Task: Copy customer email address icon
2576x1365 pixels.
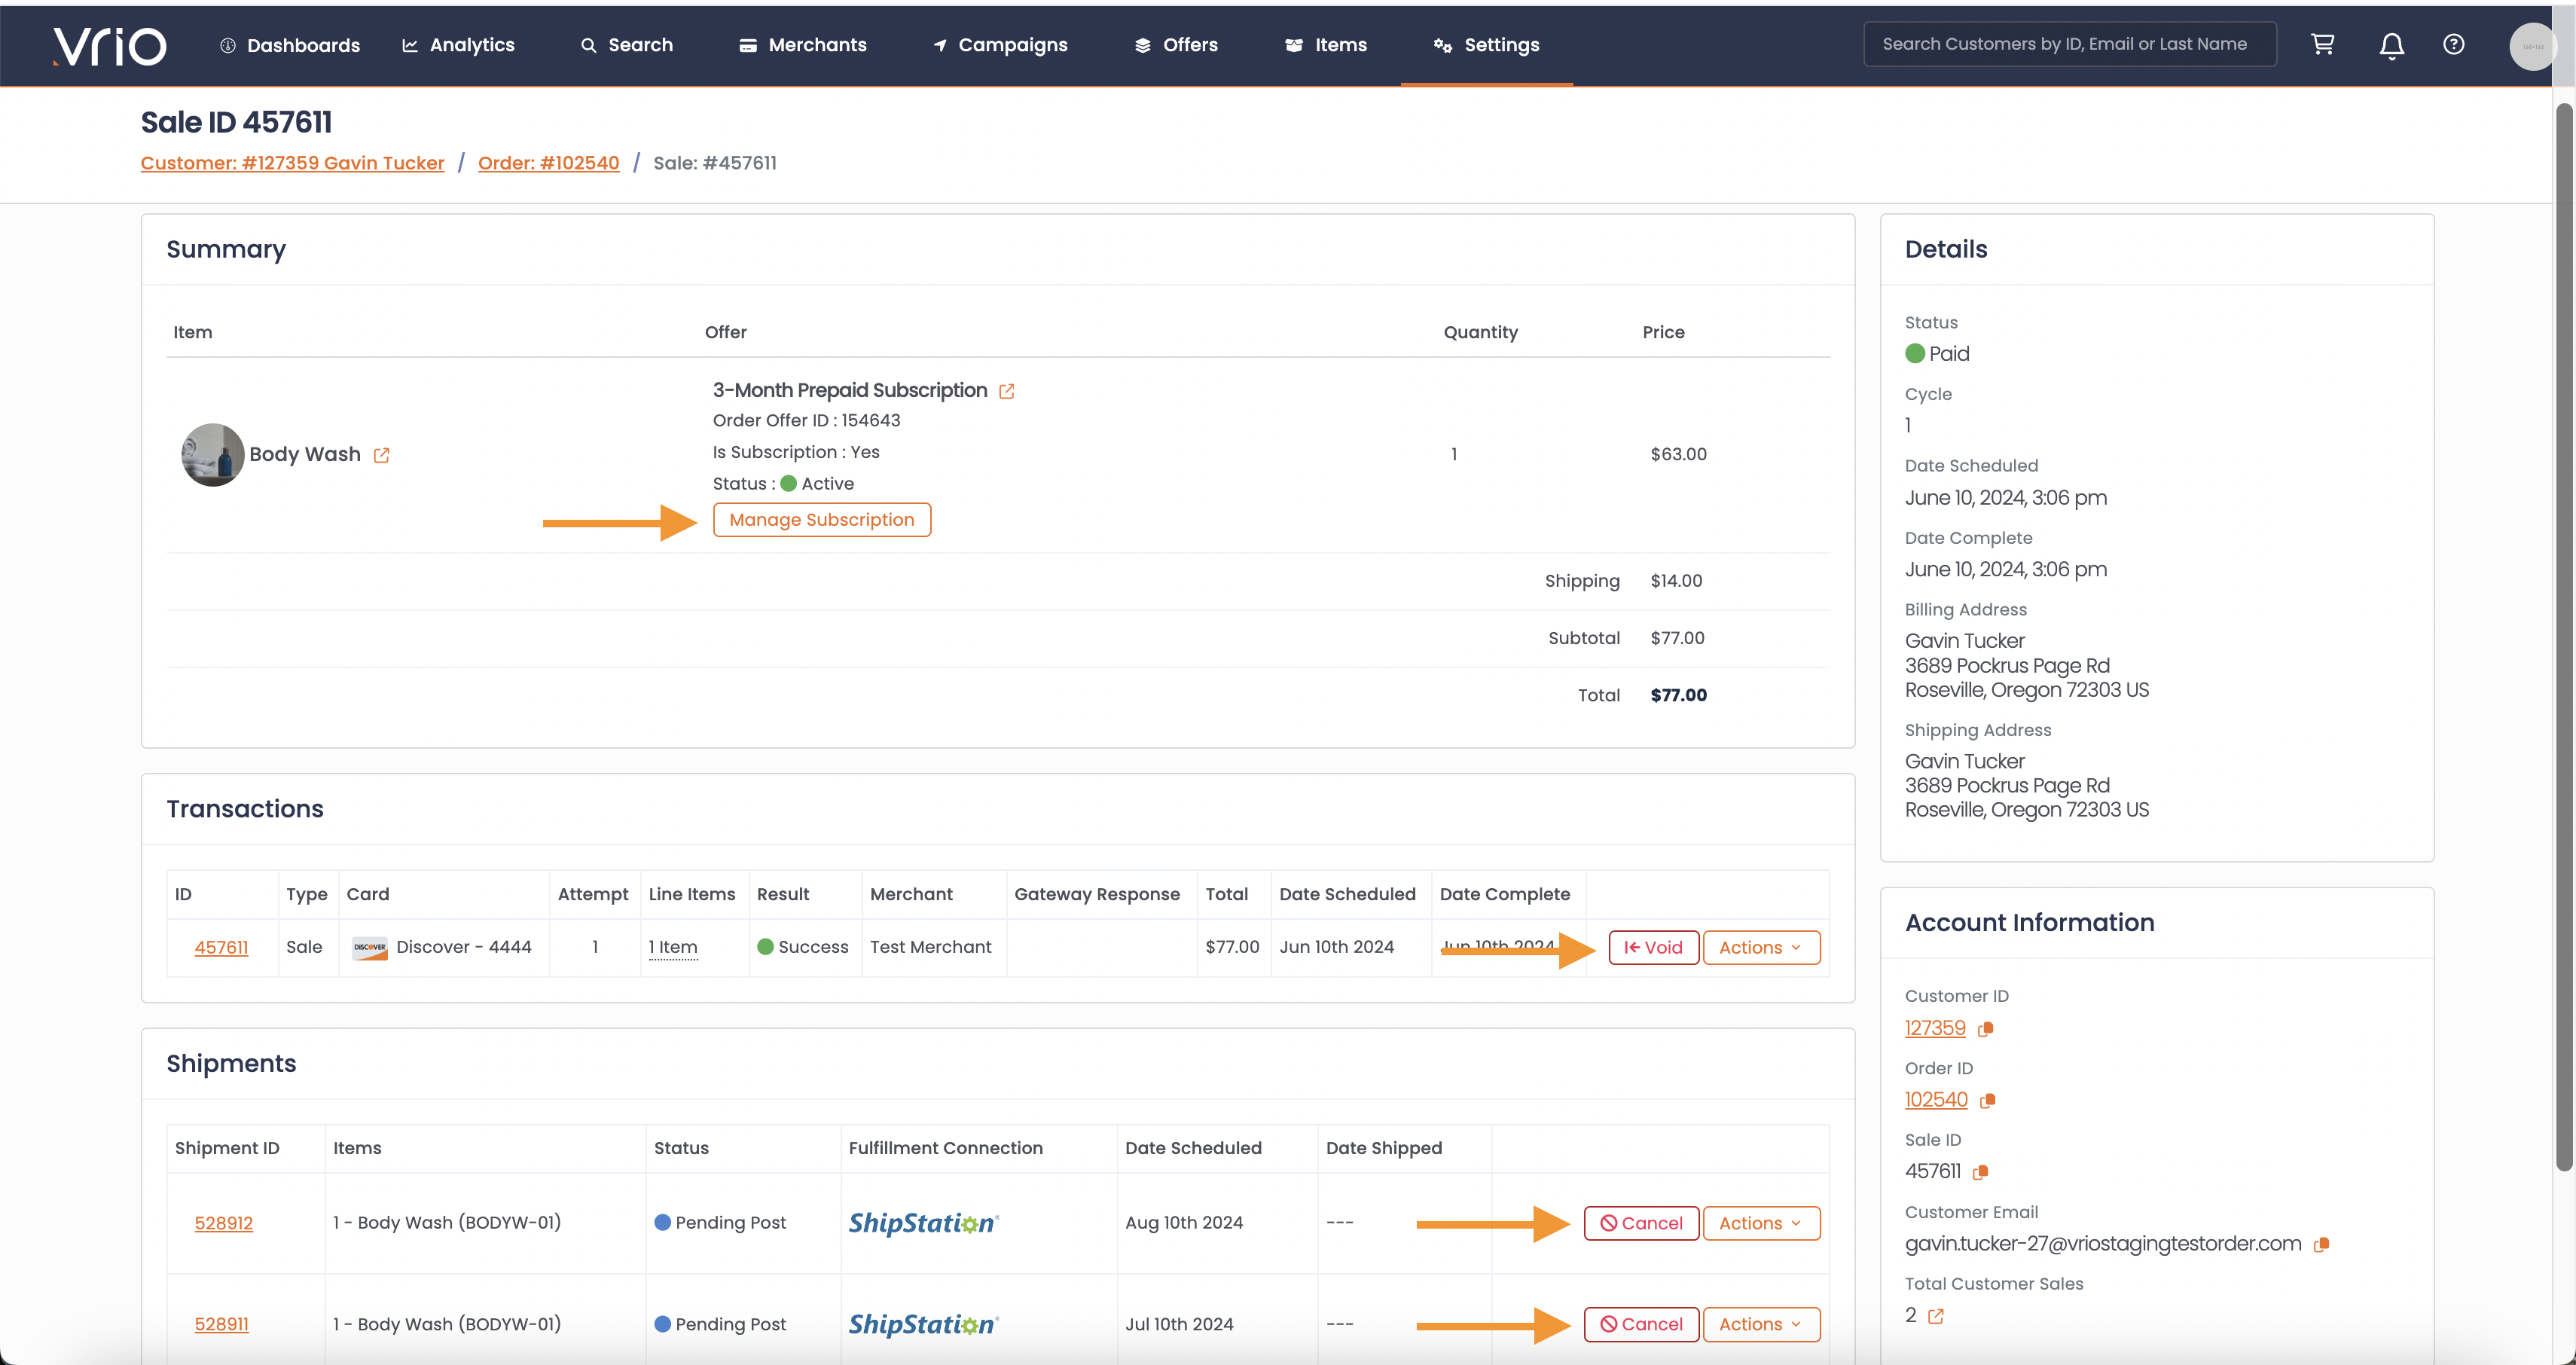Action: 2321,1244
